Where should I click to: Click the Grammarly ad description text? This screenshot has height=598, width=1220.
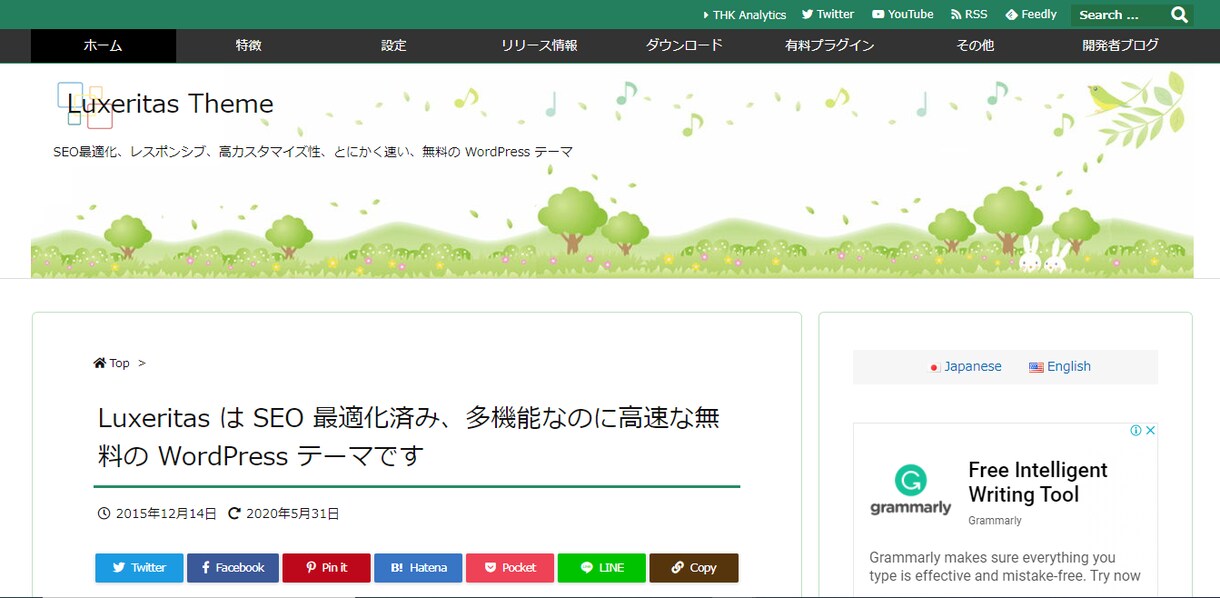[1005, 567]
